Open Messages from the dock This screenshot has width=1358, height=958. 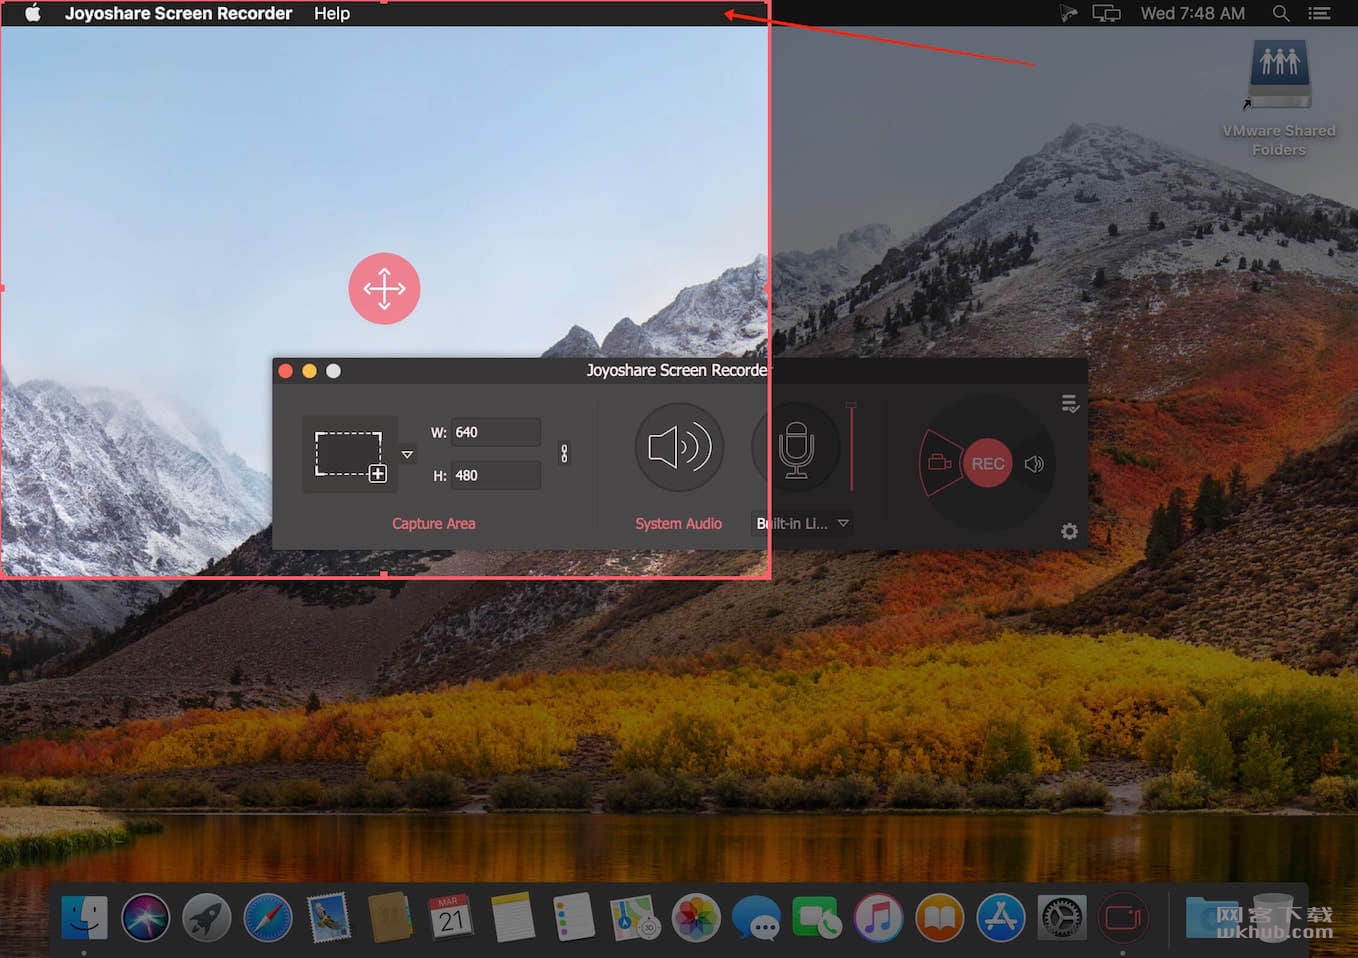point(757,917)
